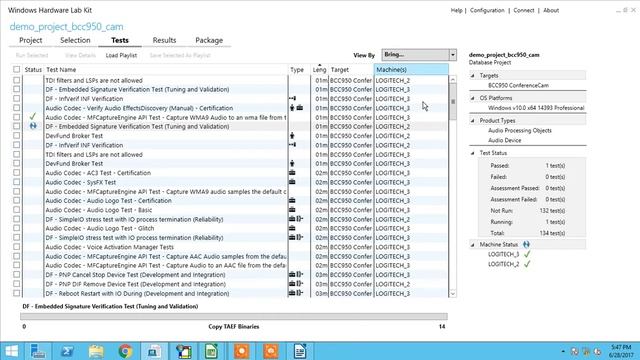
Task: Open Configuration link
Action: (487, 10)
